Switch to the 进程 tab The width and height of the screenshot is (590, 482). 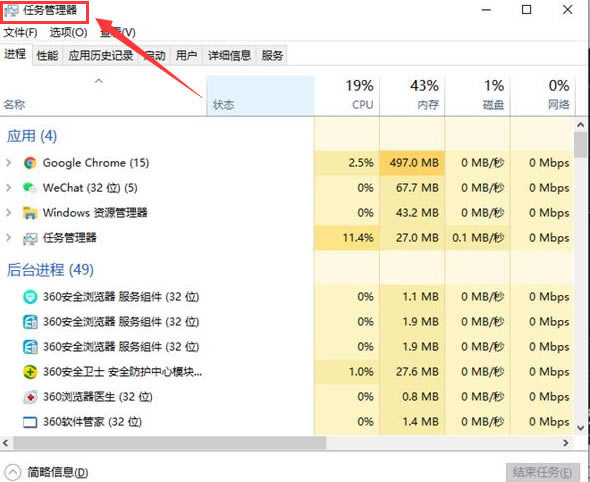(15, 55)
